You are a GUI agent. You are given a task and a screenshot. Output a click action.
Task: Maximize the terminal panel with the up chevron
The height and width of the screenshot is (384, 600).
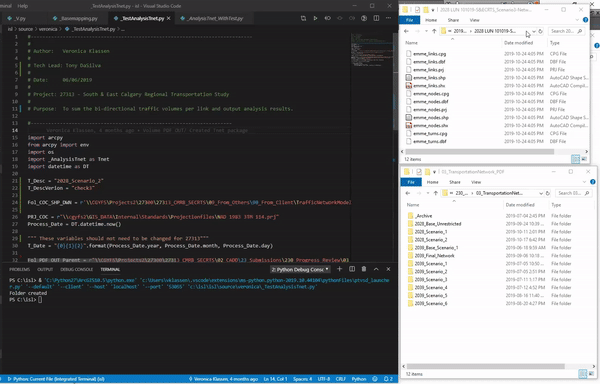click(376, 269)
